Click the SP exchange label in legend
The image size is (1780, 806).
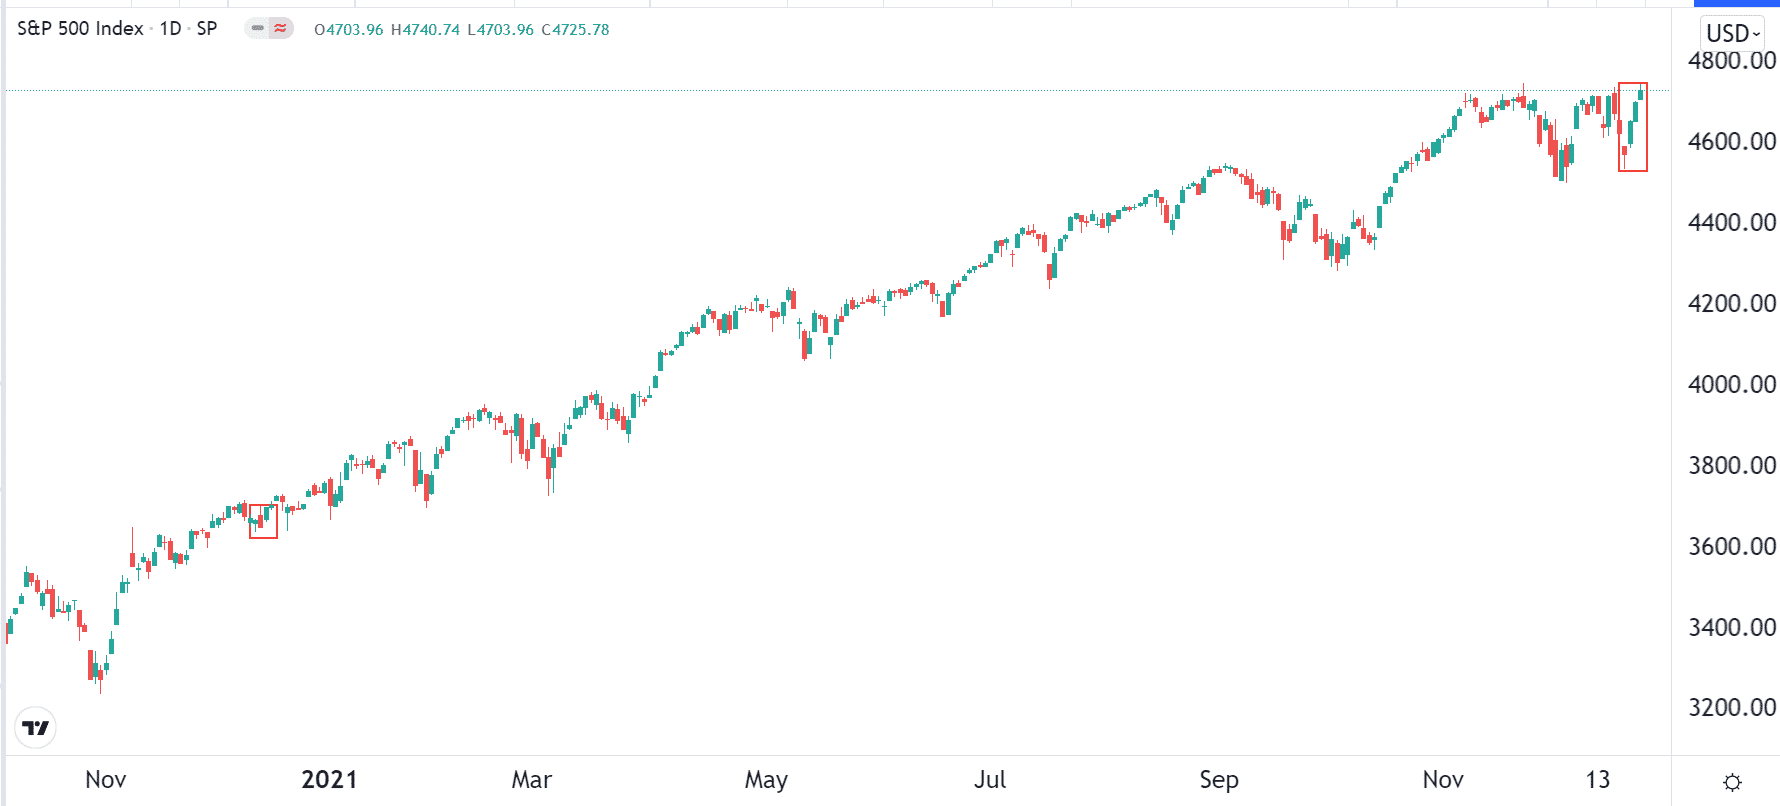coord(207,29)
